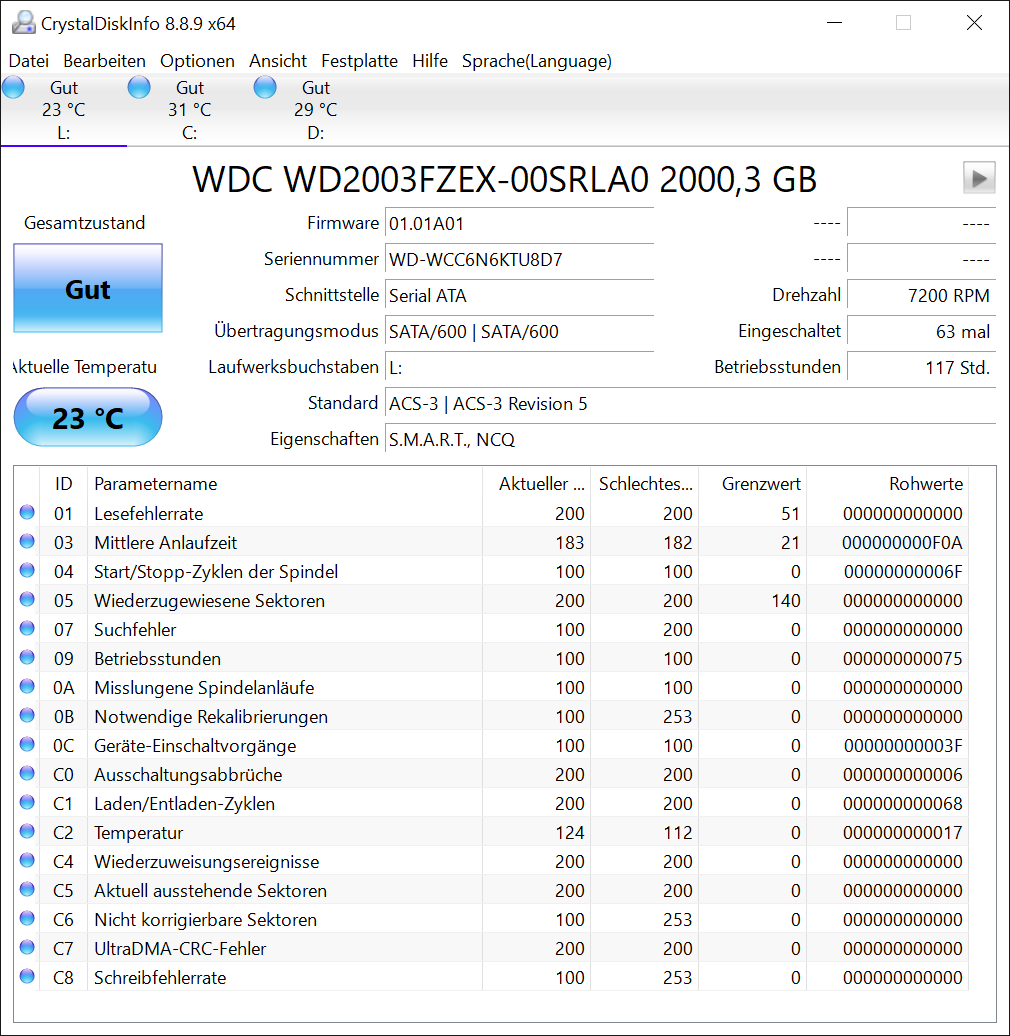
Task: Open the Datei menu
Action: (x=28, y=61)
